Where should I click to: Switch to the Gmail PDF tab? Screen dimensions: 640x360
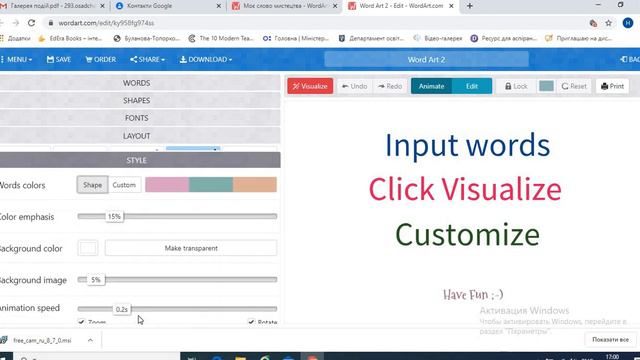click(53, 6)
